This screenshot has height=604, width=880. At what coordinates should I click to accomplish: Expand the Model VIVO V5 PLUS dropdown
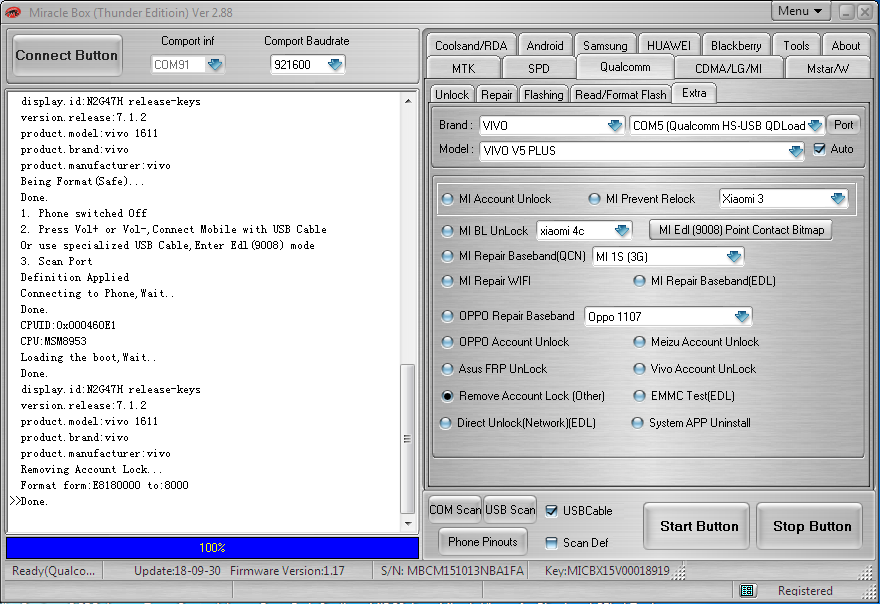coord(796,150)
